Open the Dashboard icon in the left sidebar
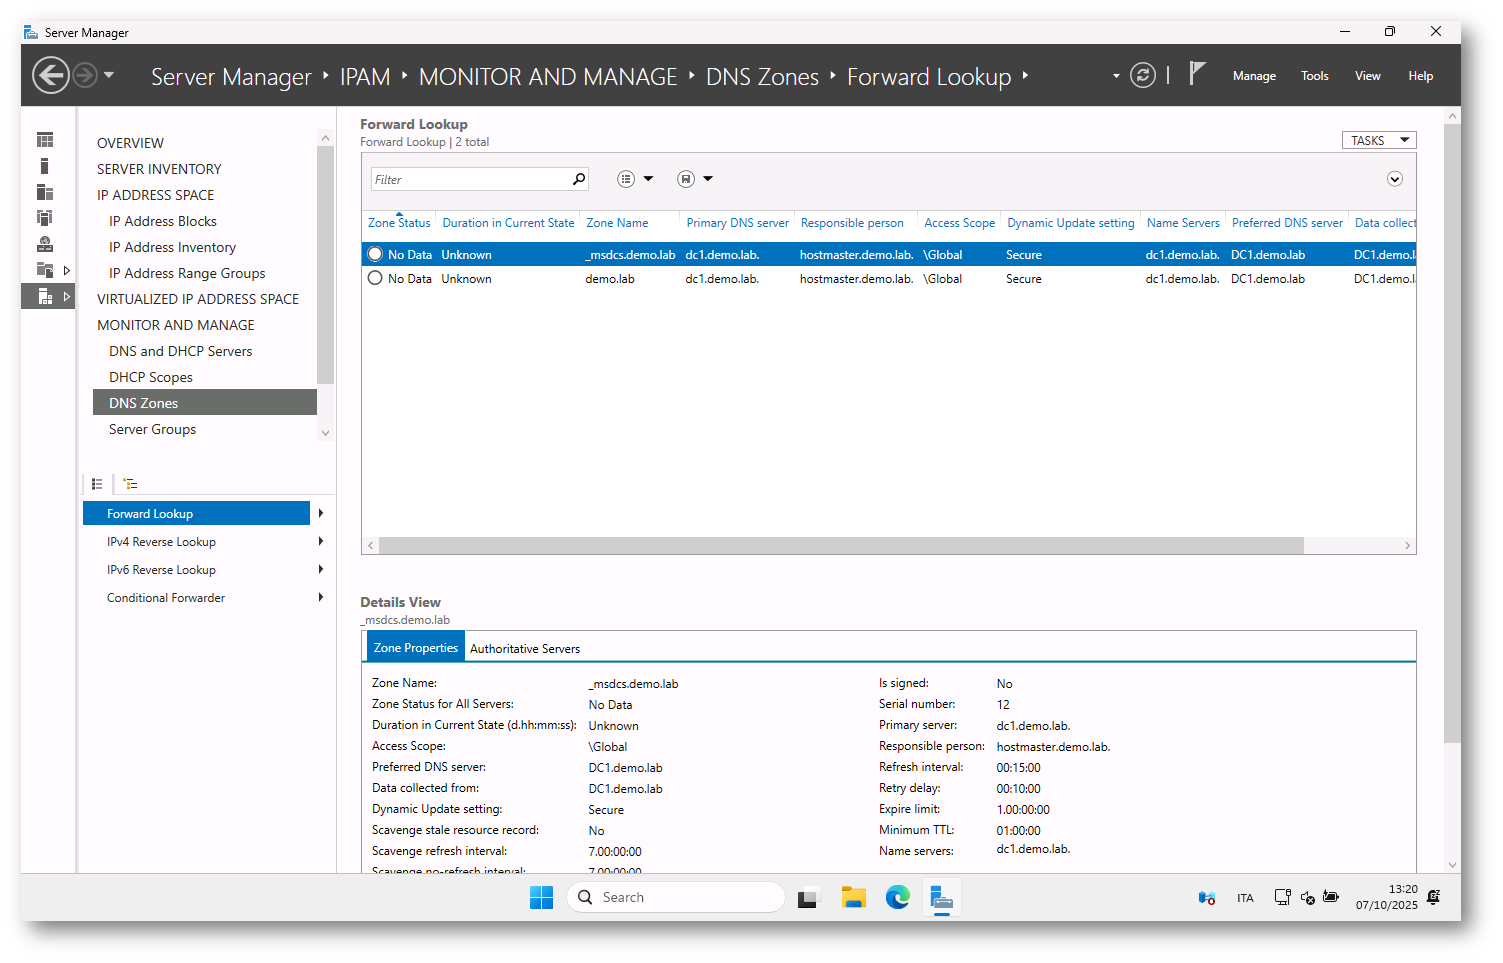The width and height of the screenshot is (1503, 963). tap(45, 140)
